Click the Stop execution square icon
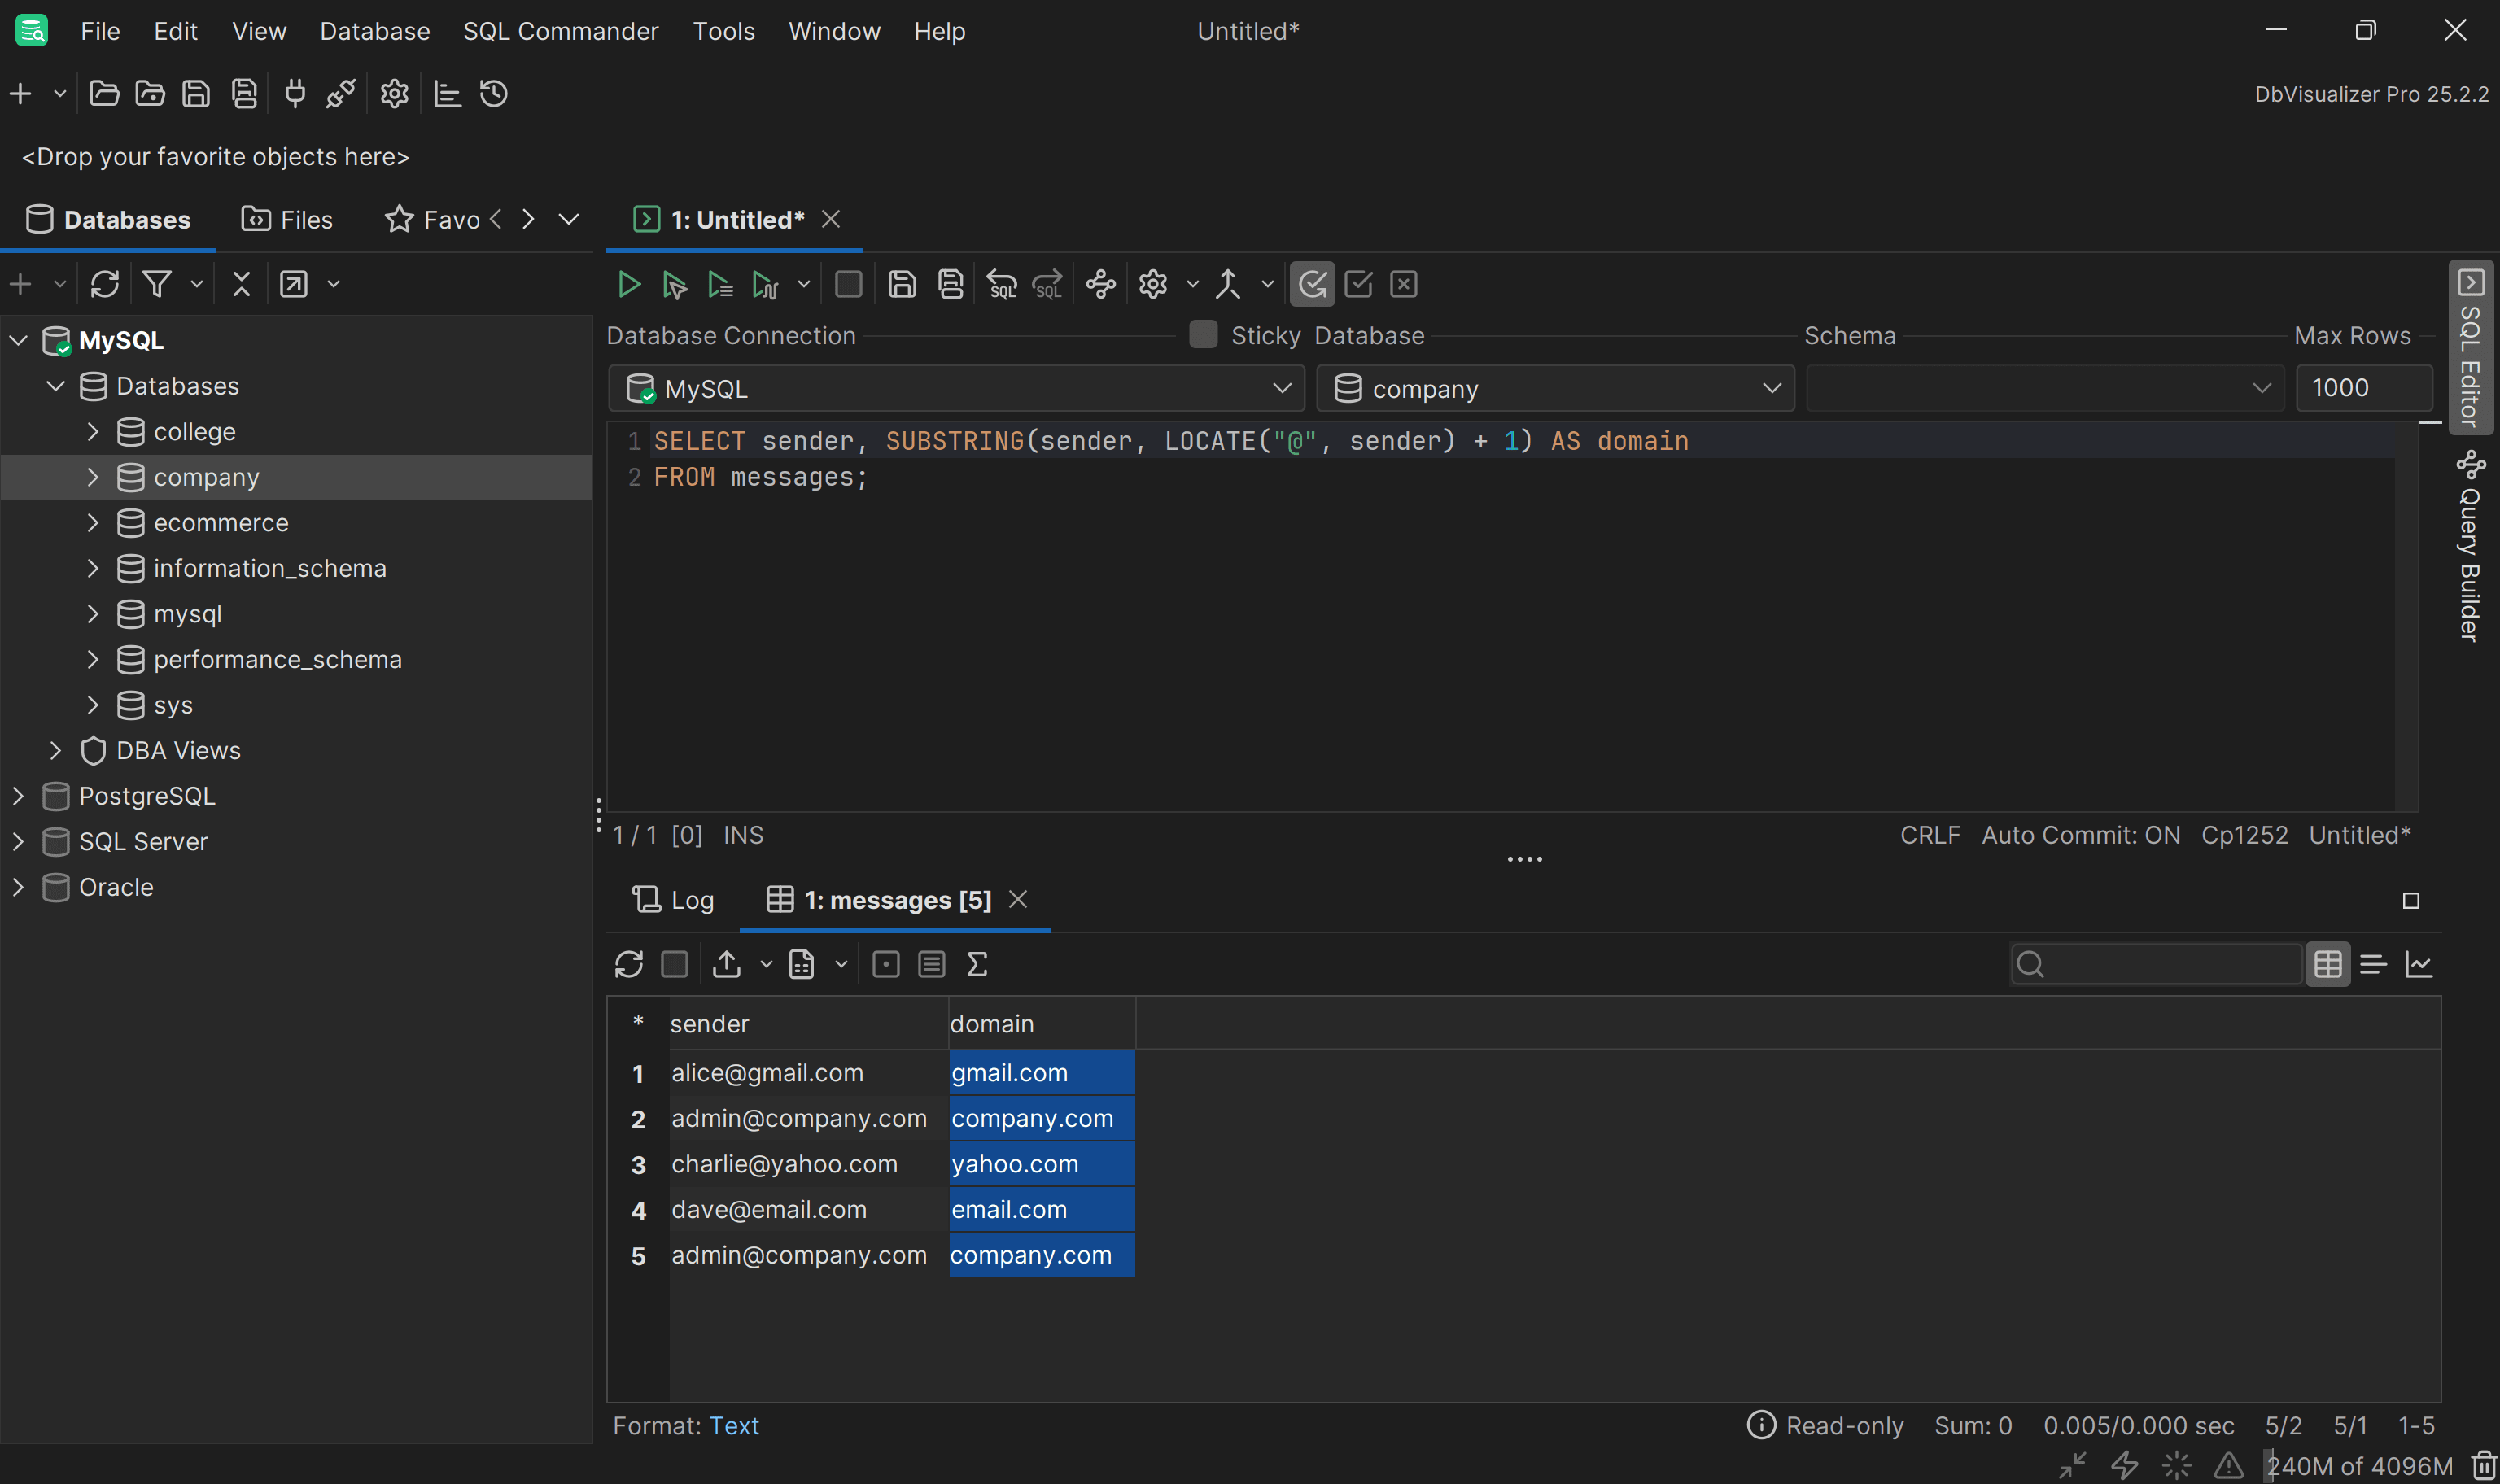 pos(848,285)
